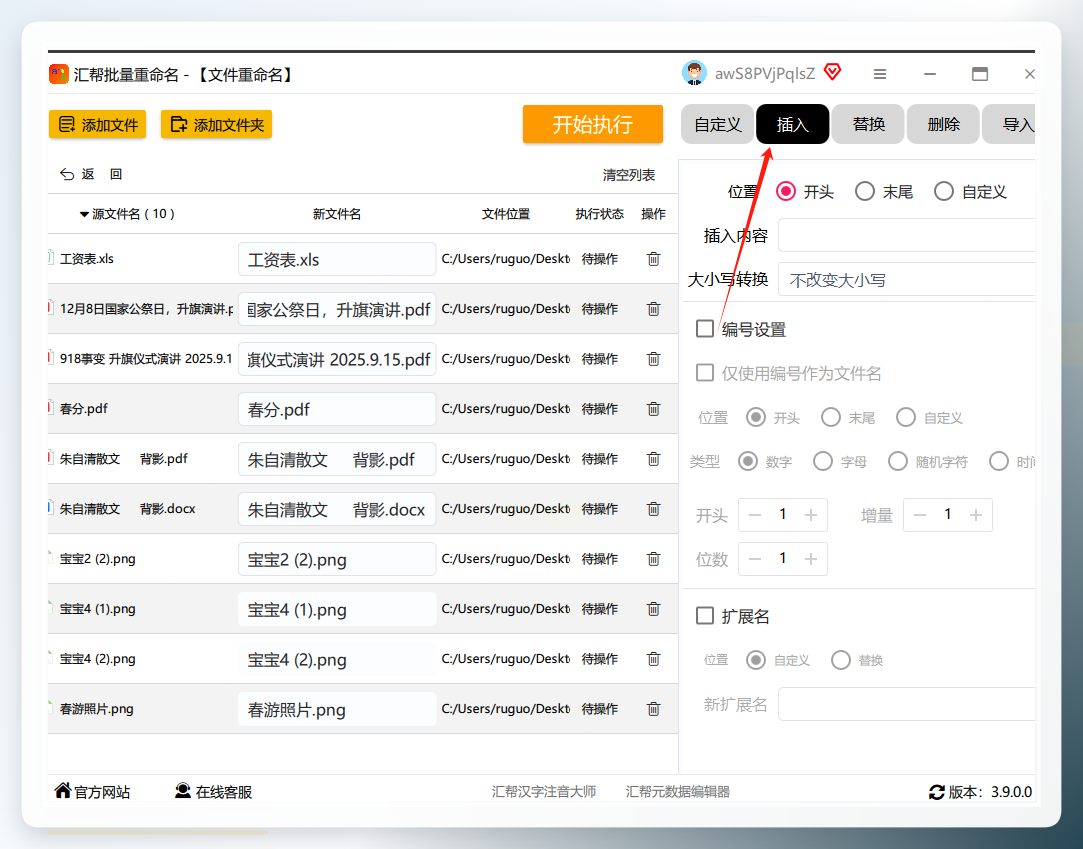Trash the 宝宝2 (2).png entry
The image size is (1083, 849).
[x=653, y=559]
